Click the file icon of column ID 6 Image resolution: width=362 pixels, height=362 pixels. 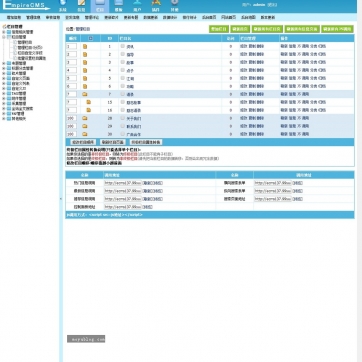click(85, 86)
